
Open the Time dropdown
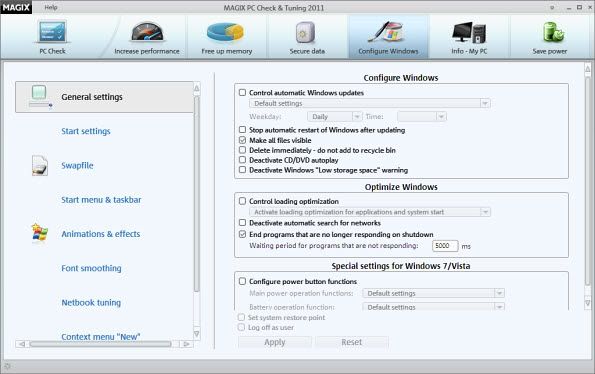pyautogui.click(x=422, y=116)
